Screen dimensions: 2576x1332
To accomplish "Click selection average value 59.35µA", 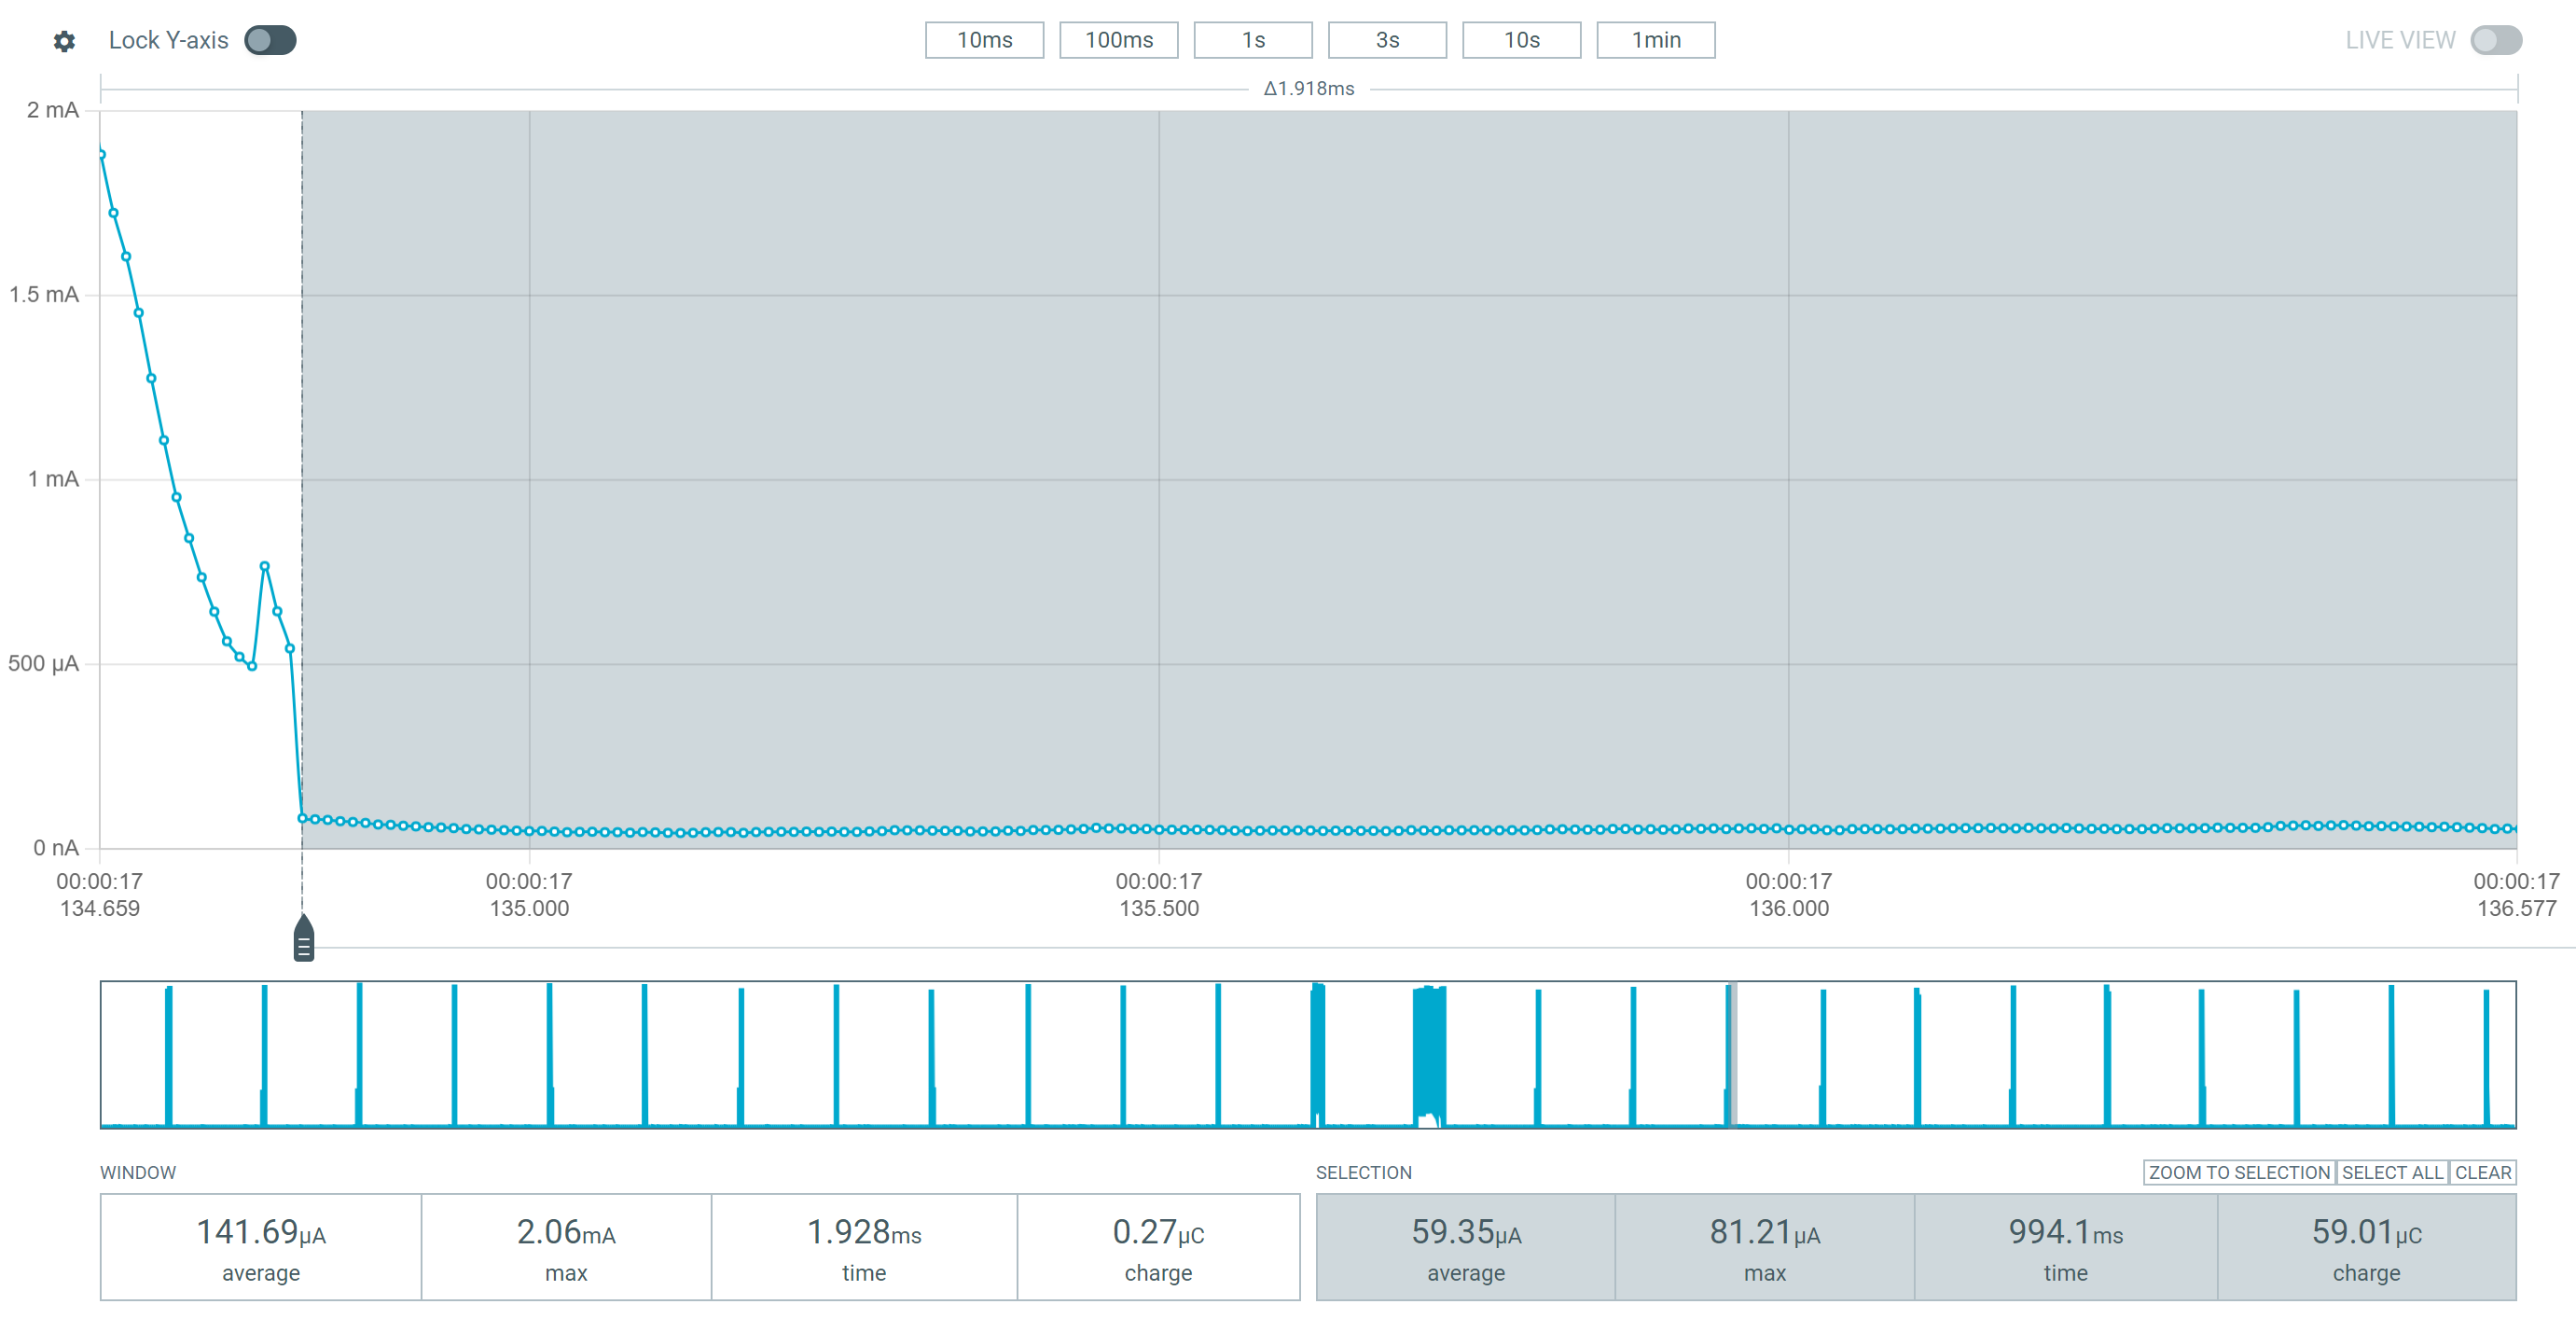I will click(1466, 1232).
